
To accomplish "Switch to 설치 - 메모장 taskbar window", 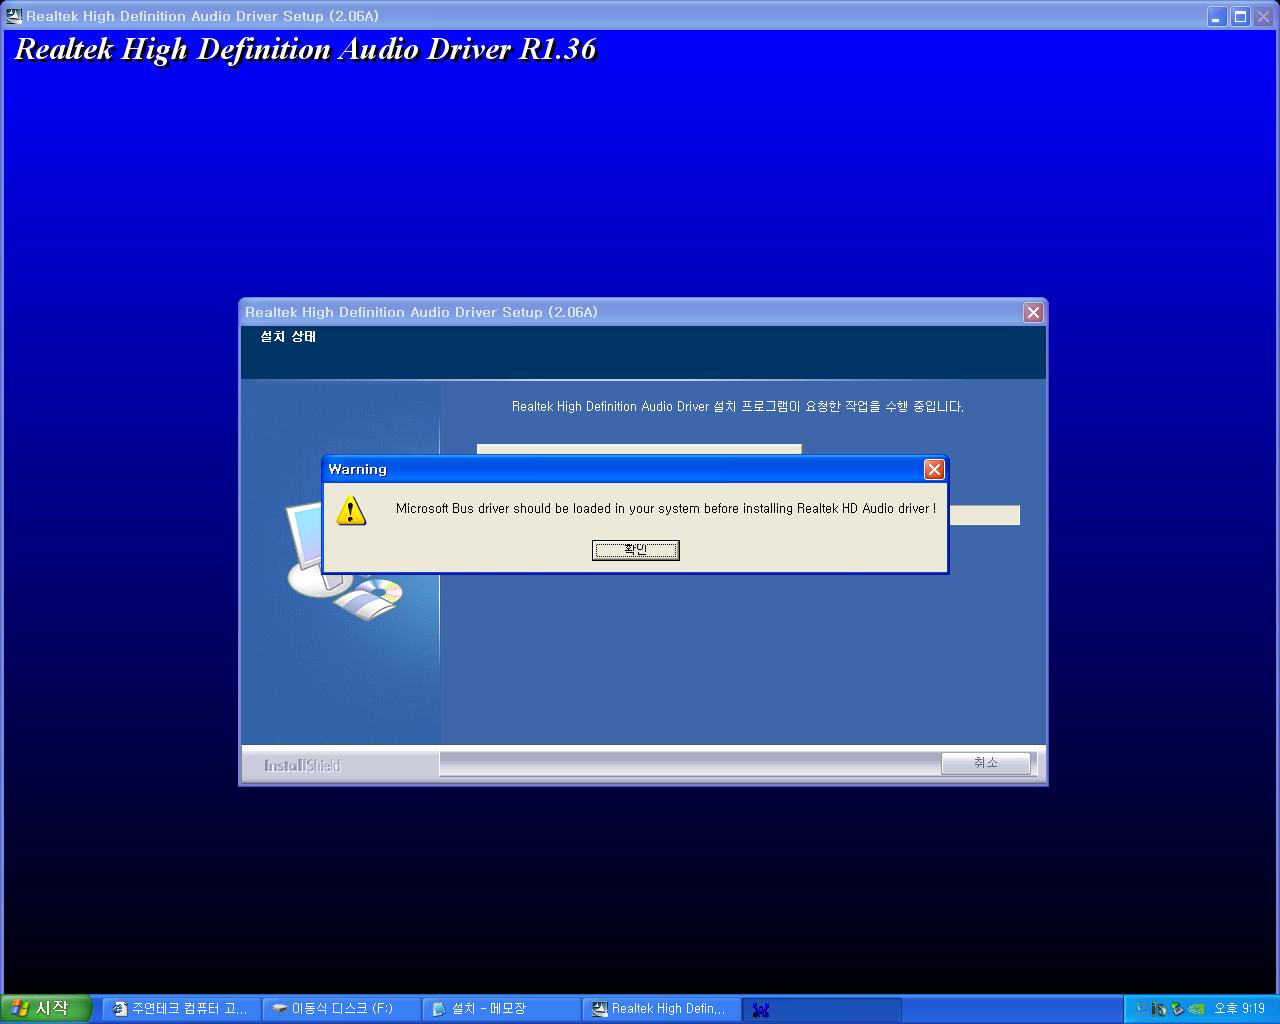I will tap(501, 1009).
